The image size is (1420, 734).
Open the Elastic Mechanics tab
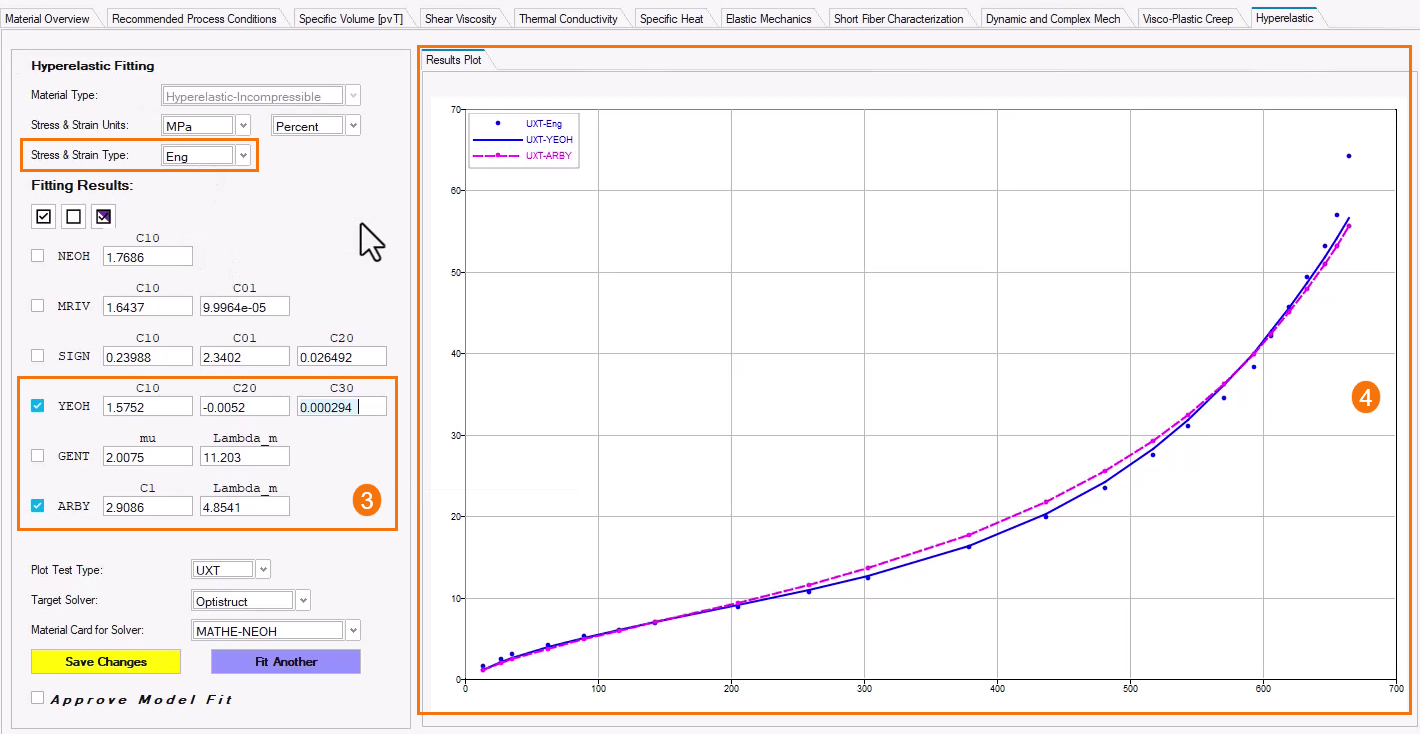click(x=768, y=18)
